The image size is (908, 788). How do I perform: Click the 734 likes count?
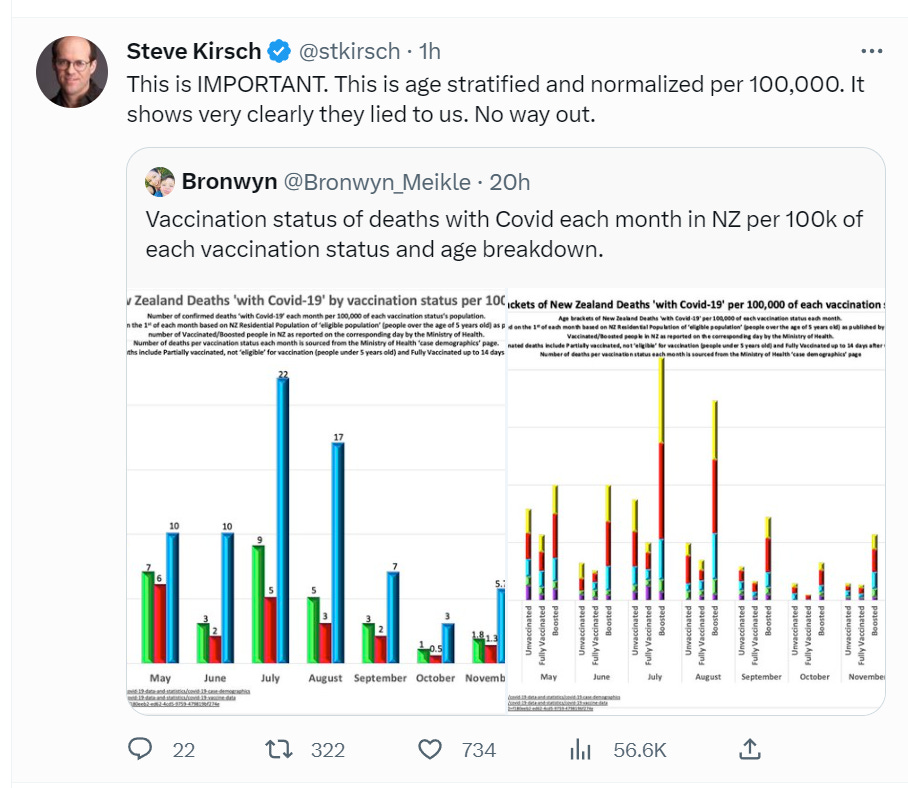477,749
